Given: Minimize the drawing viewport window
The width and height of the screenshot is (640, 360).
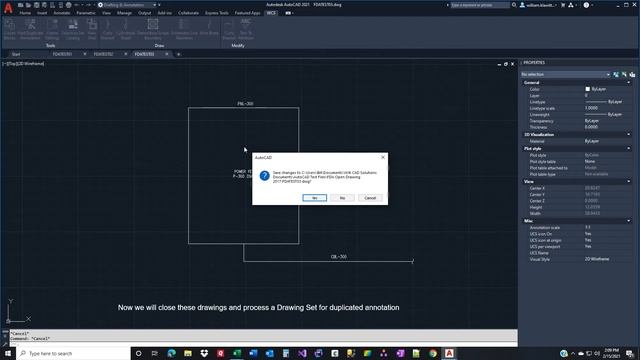Looking at the screenshot, I should pos(499,64).
